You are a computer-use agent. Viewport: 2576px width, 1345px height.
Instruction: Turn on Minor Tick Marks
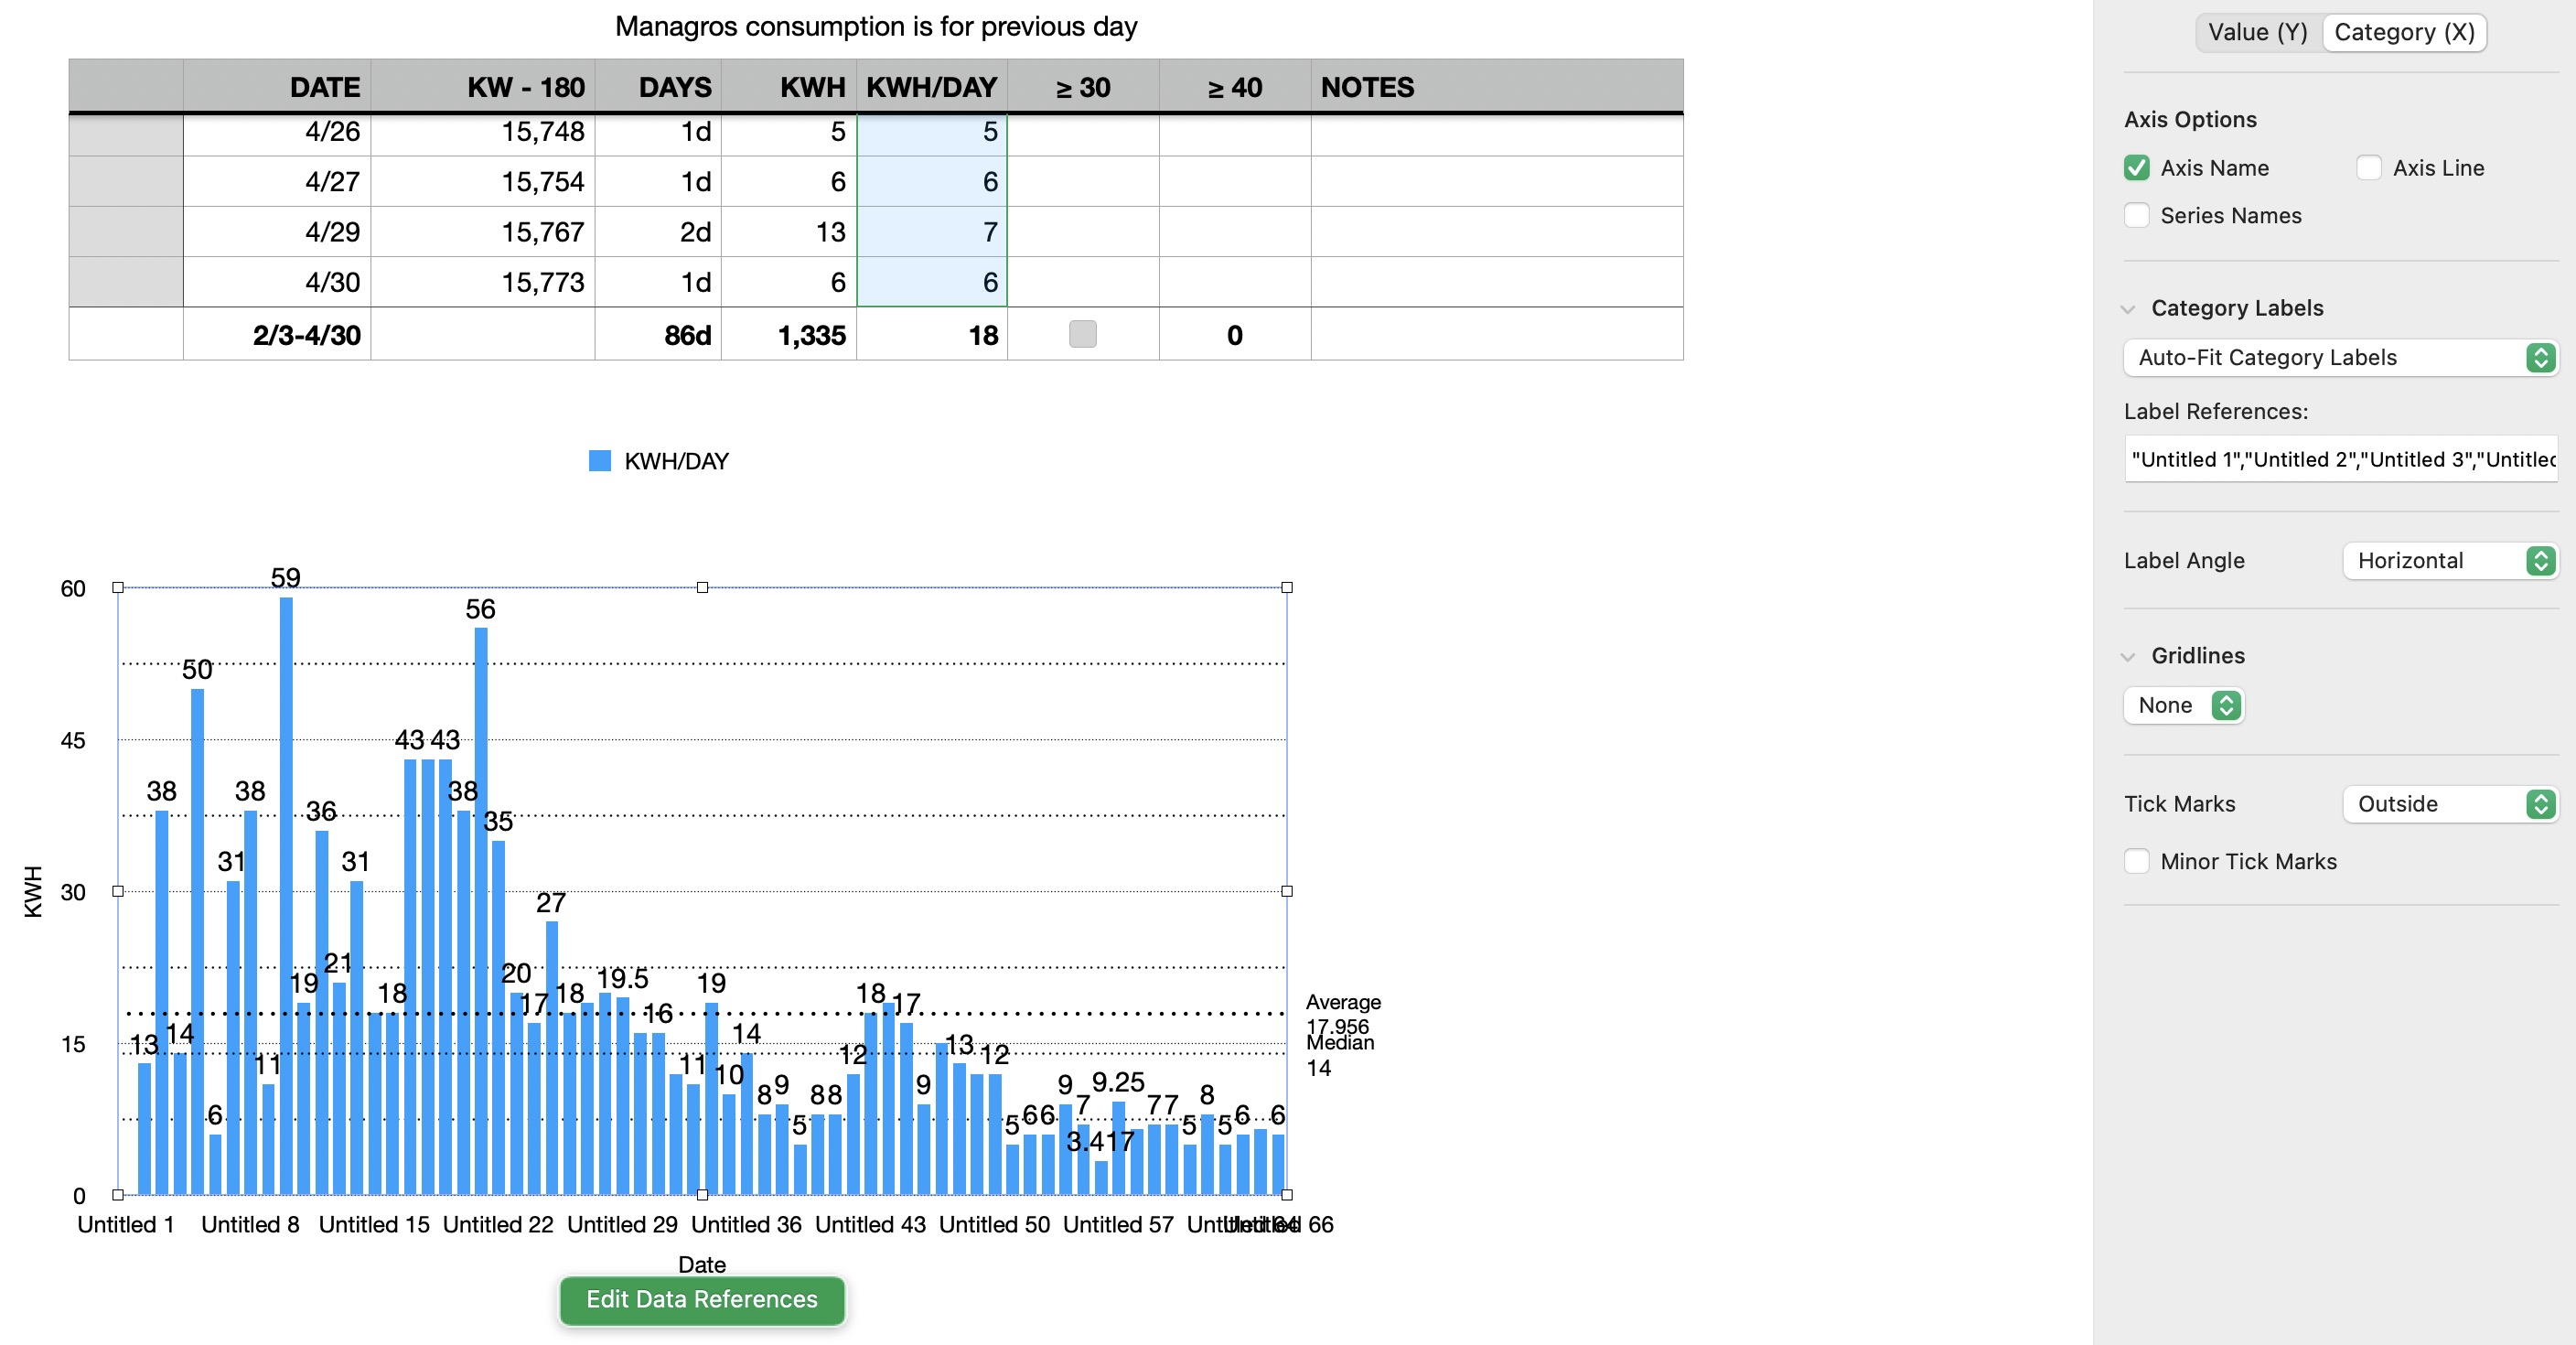[2136, 862]
